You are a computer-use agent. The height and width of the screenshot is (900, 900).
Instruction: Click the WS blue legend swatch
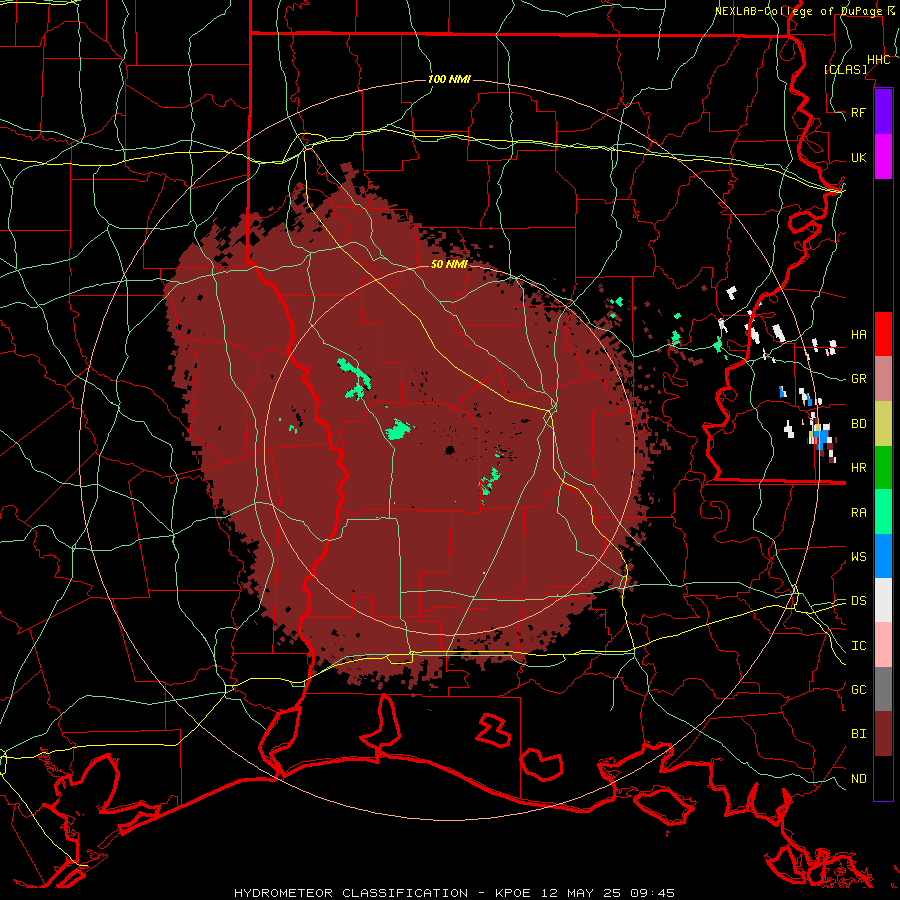click(883, 556)
